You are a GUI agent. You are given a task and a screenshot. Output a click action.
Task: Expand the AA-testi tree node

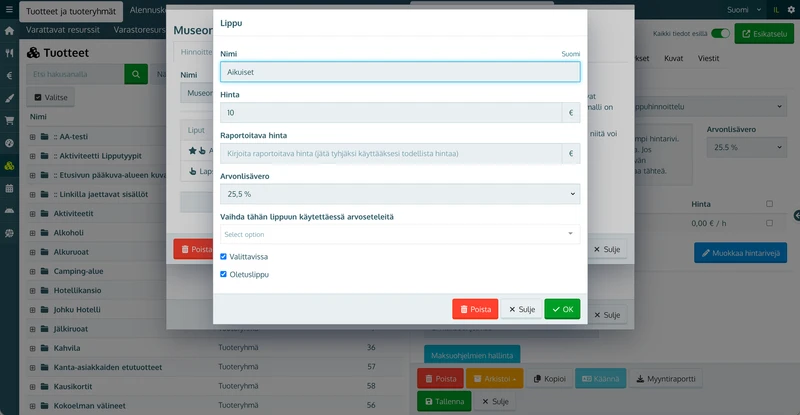pos(32,137)
